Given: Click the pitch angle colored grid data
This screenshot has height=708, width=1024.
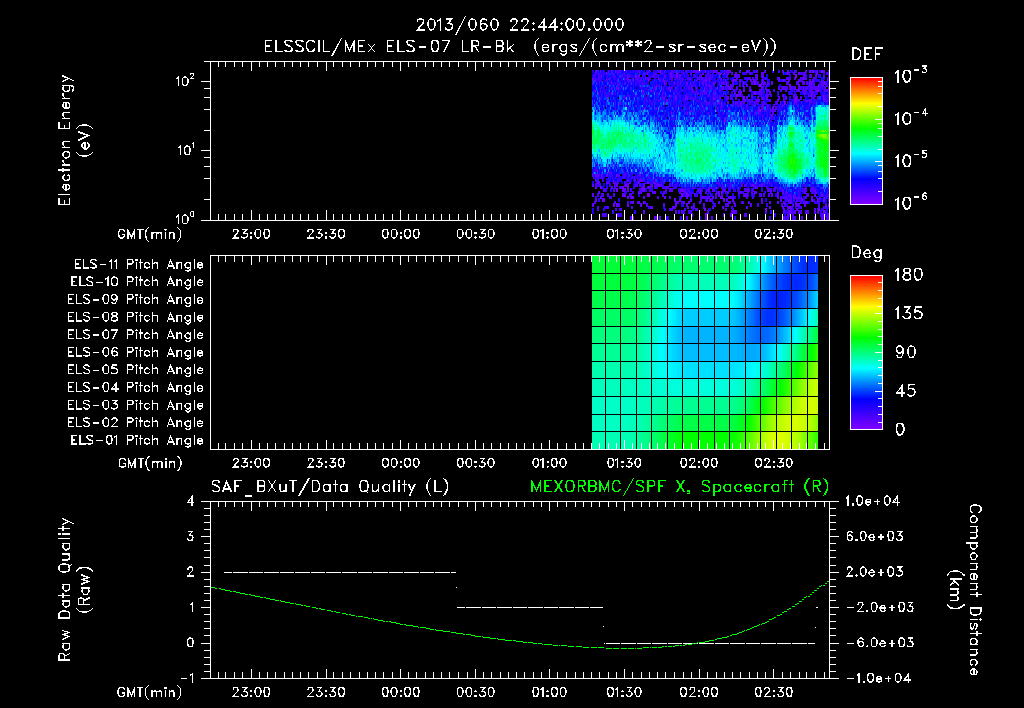Looking at the screenshot, I should coord(705,352).
